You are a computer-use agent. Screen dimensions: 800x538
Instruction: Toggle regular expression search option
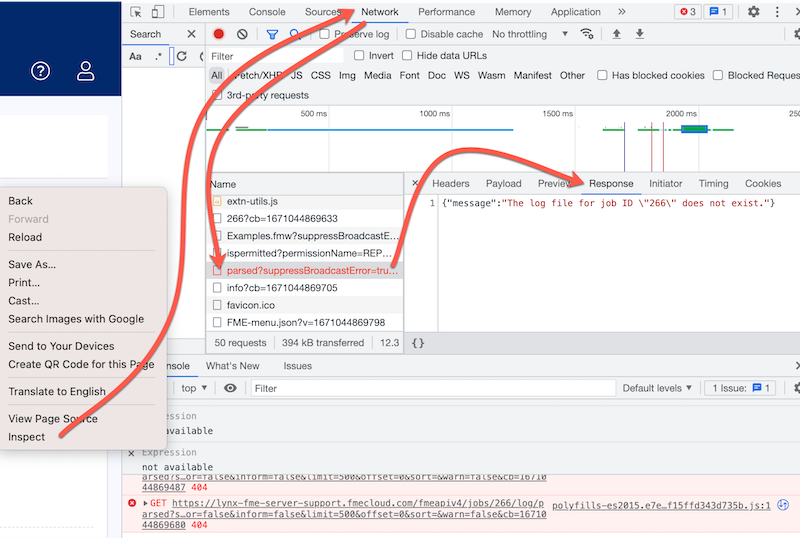158,57
